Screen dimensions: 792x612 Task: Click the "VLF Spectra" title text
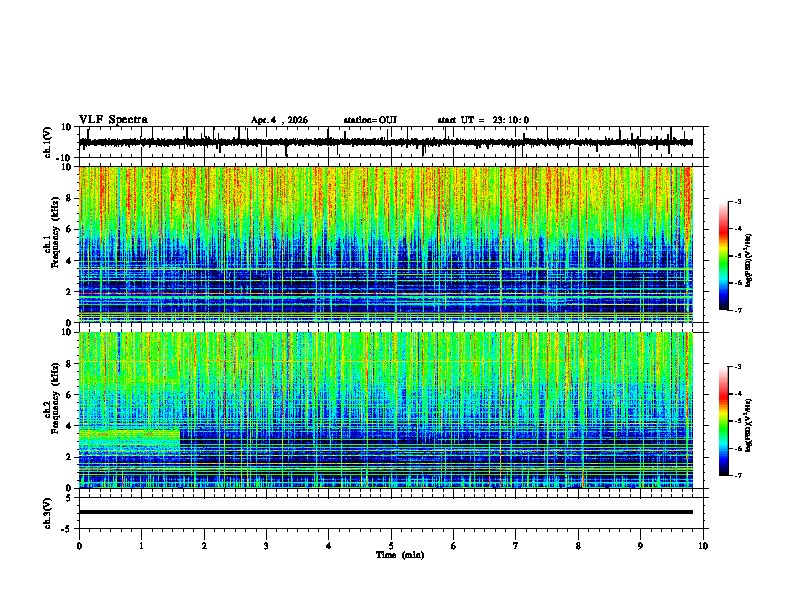pyautogui.click(x=113, y=120)
